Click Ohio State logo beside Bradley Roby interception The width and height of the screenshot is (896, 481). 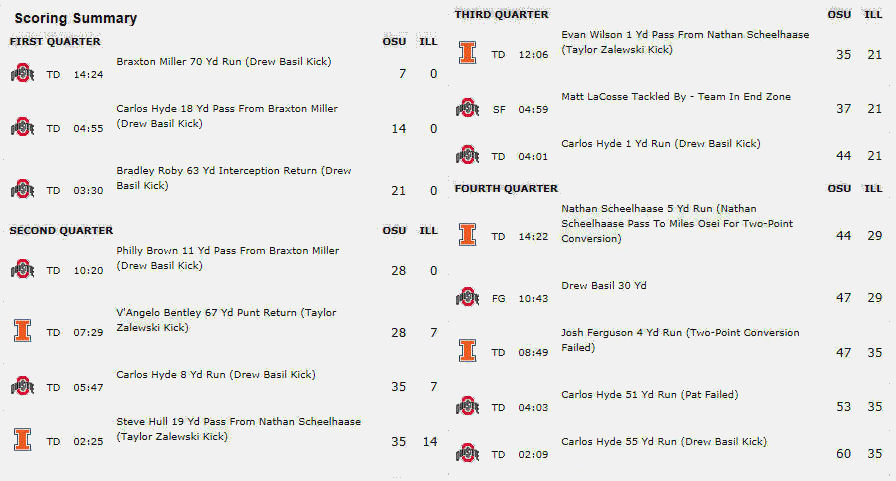coord(22,189)
